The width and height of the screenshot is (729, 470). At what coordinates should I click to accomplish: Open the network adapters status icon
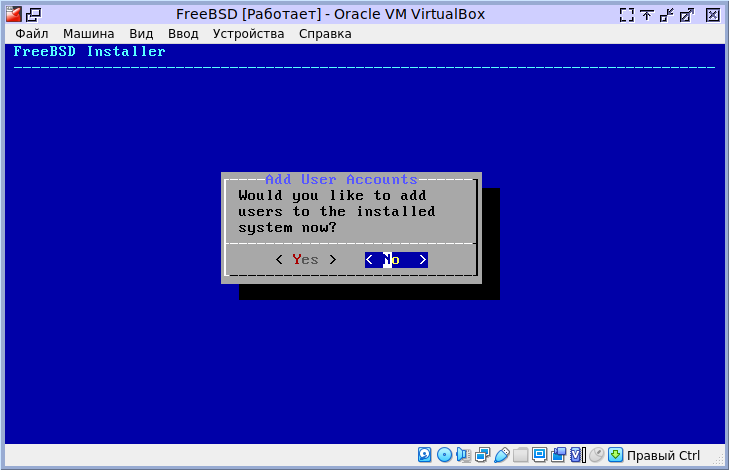483,455
